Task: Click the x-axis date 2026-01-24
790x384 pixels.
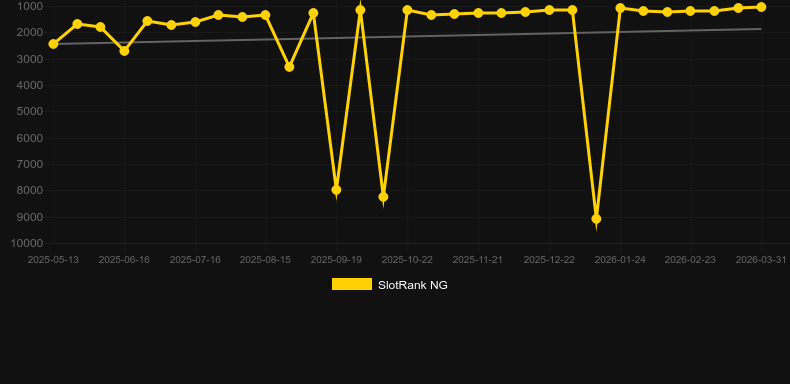Action: click(x=620, y=260)
